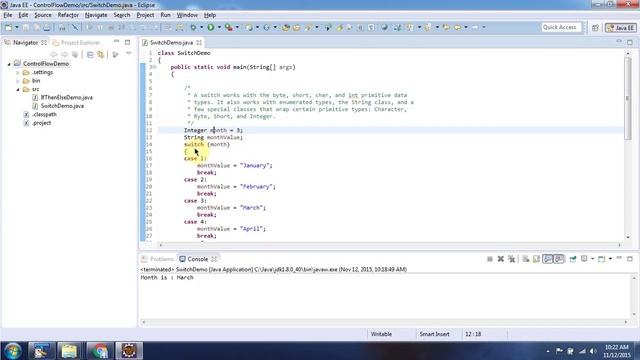Image resolution: width=640 pixels, height=360 pixels.
Task: Switch to the Java EE perspective
Action: tap(621, 27)
